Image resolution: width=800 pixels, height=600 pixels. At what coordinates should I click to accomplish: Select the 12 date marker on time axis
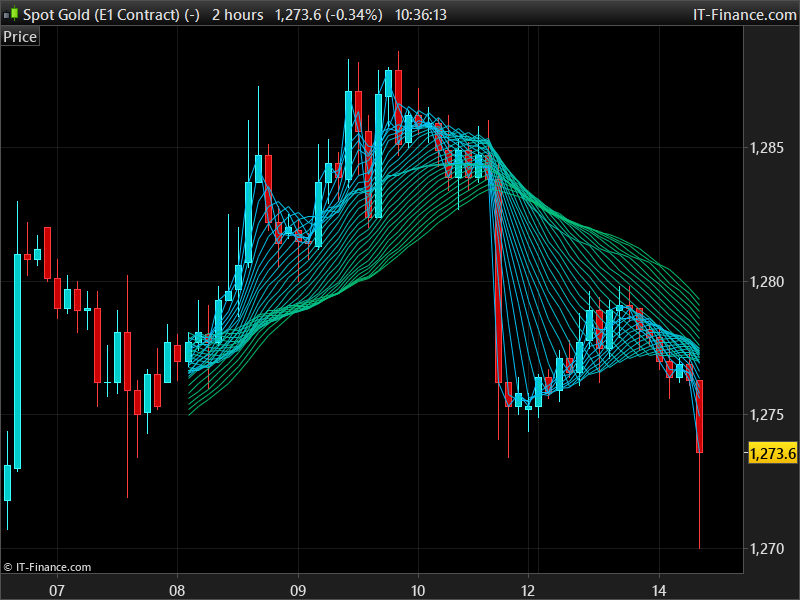point(528,590)
